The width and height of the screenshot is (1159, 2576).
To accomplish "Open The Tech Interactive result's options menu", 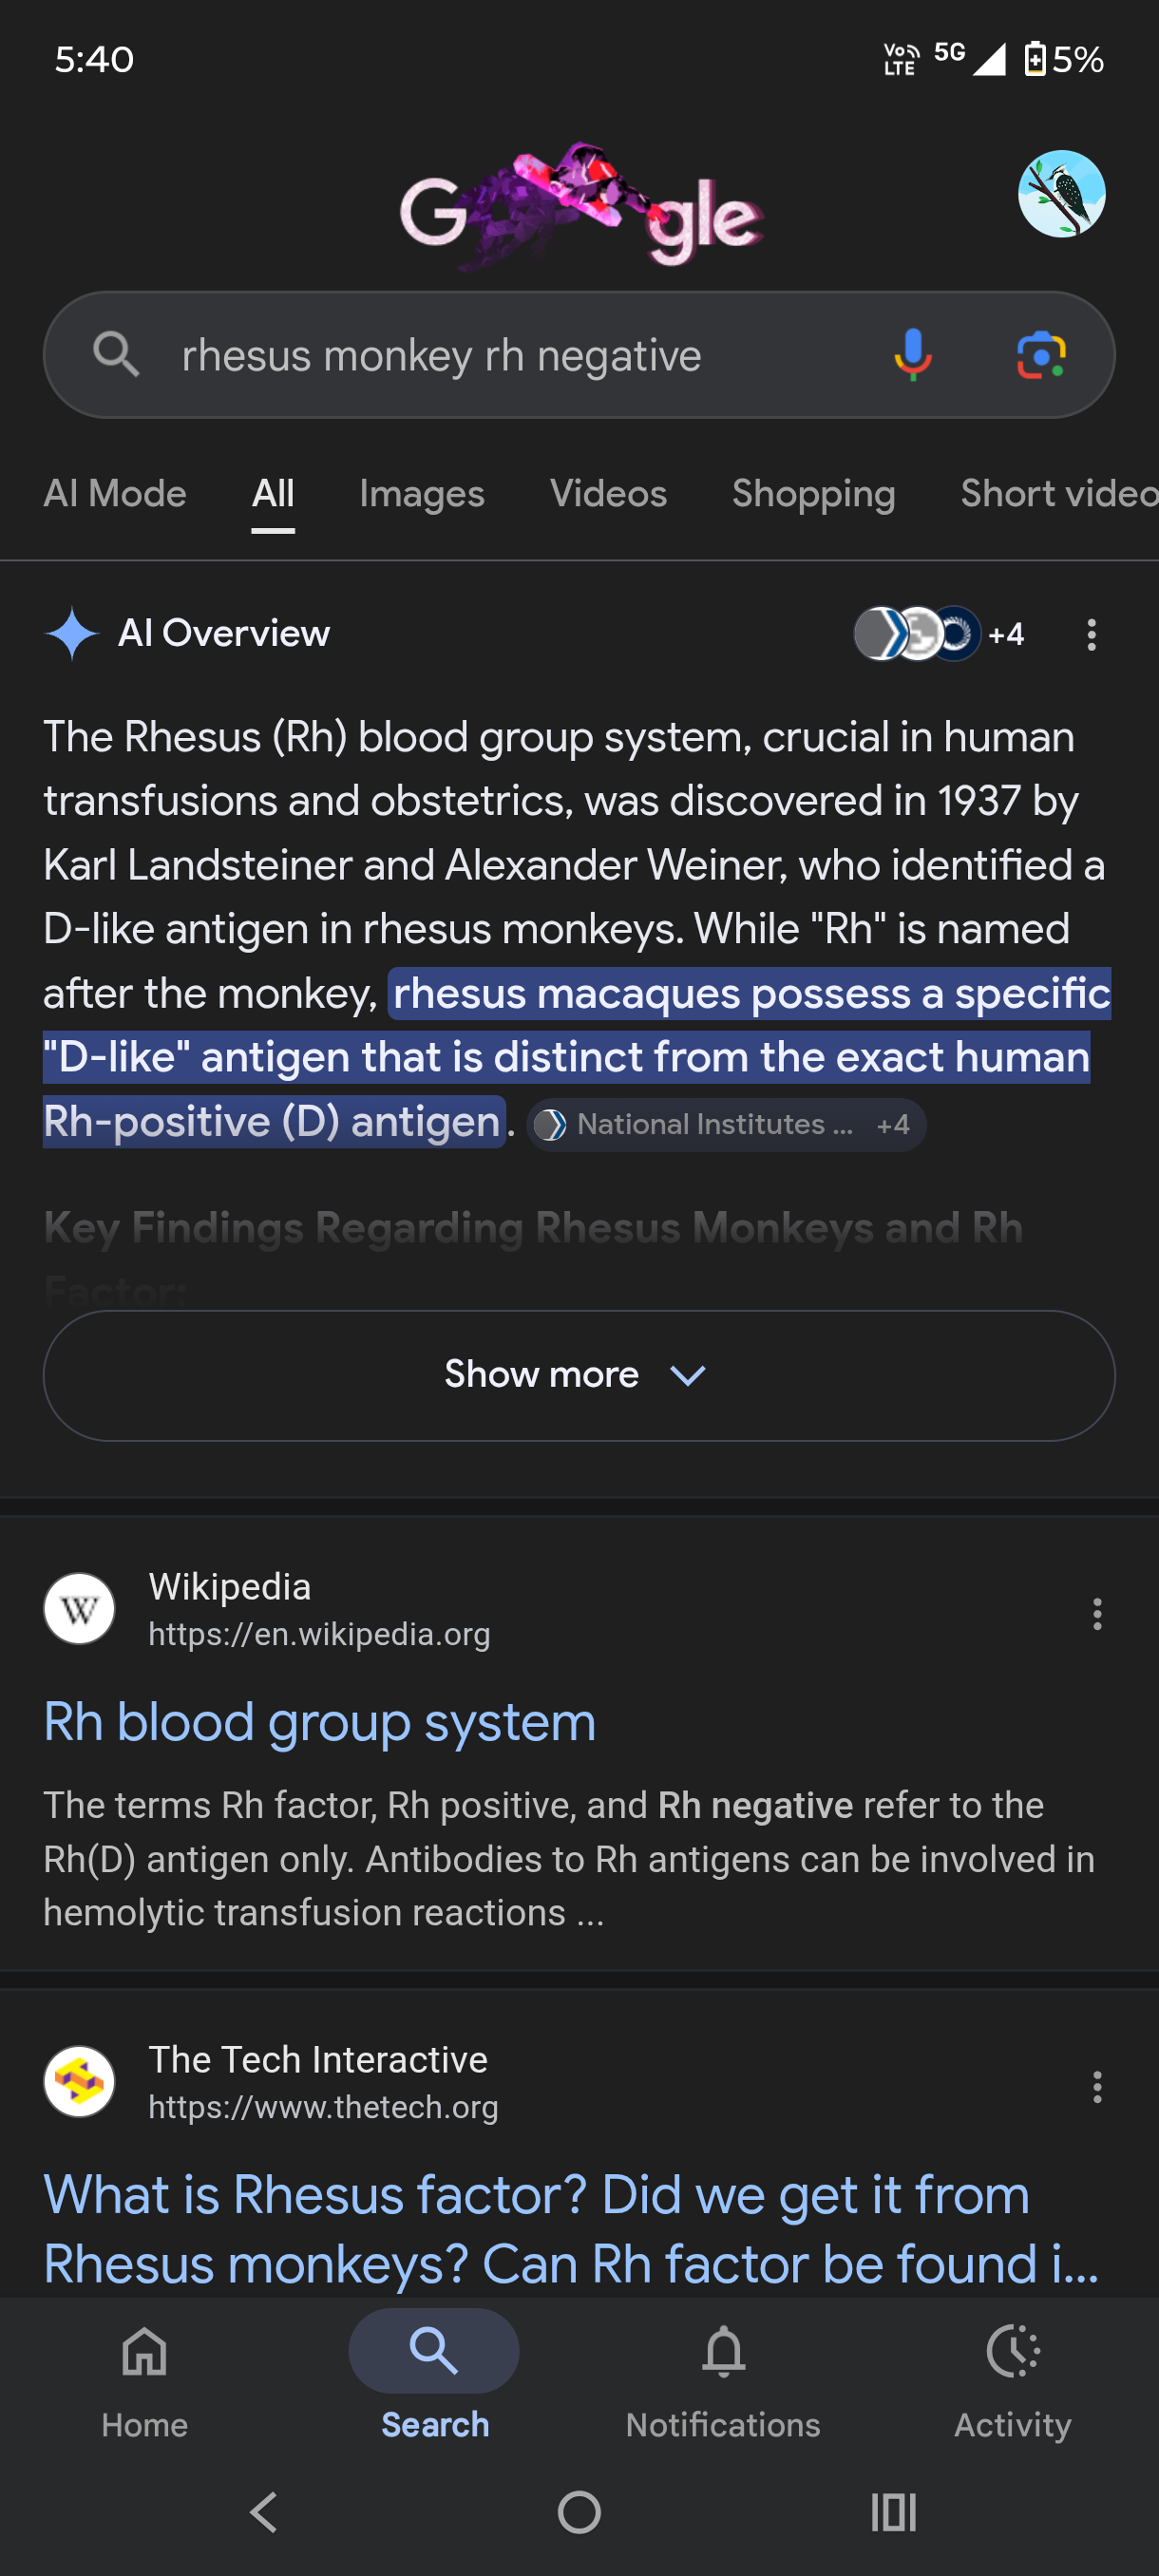I will [x=1097, y=2086].
